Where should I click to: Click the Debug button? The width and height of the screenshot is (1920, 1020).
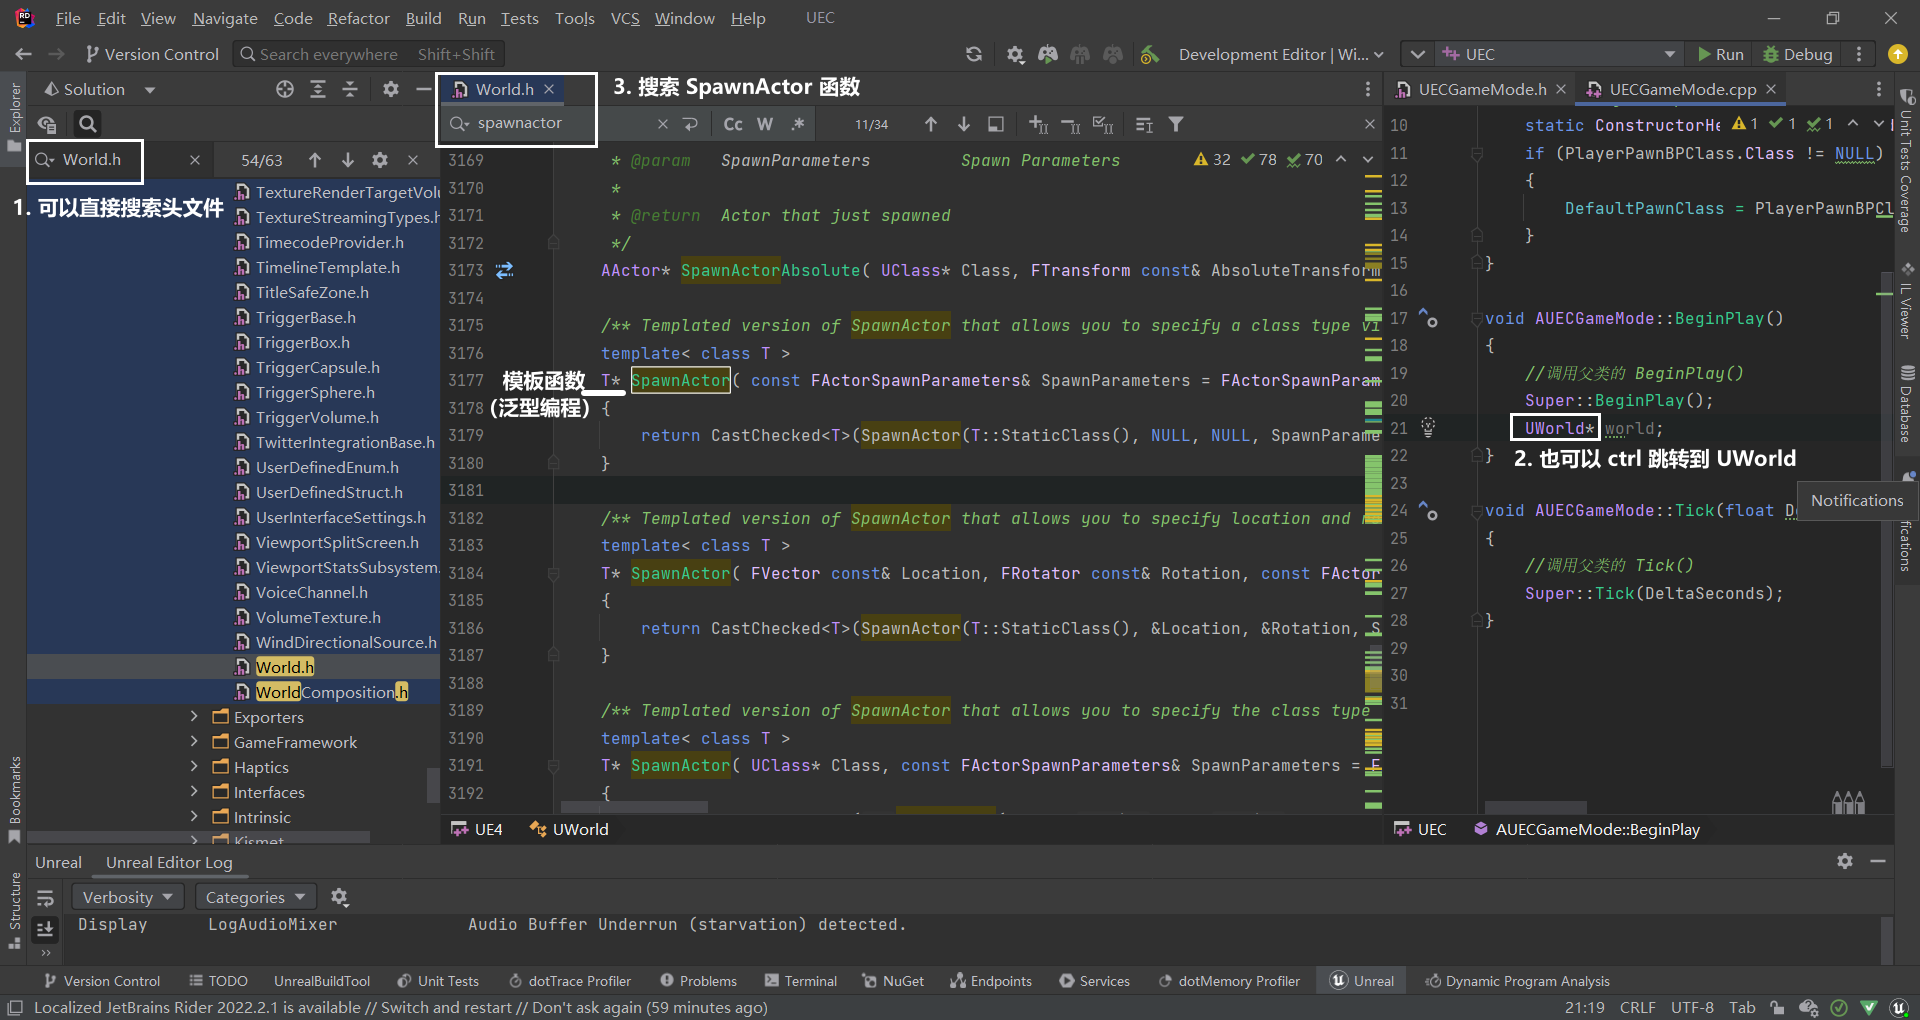[1797, 55]
